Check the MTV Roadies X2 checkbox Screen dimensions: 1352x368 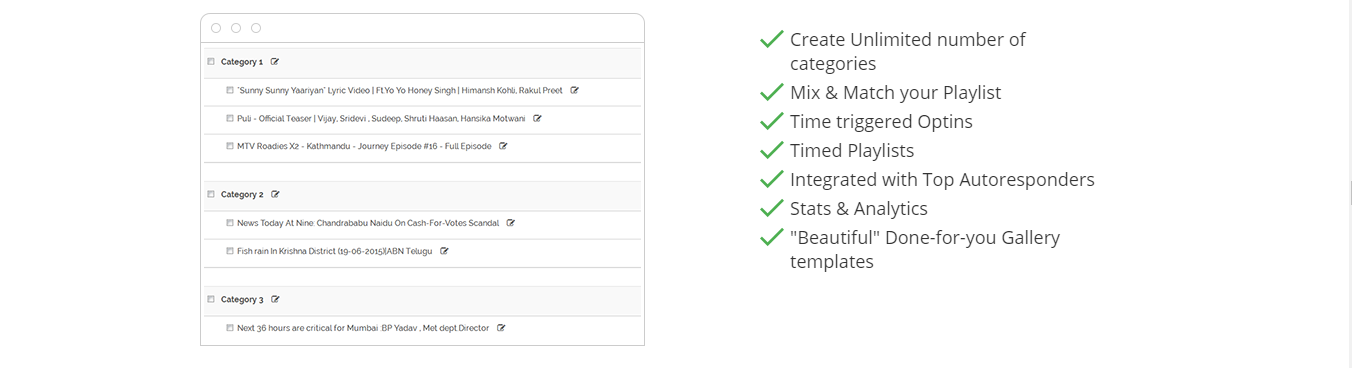tap(229, 146)
